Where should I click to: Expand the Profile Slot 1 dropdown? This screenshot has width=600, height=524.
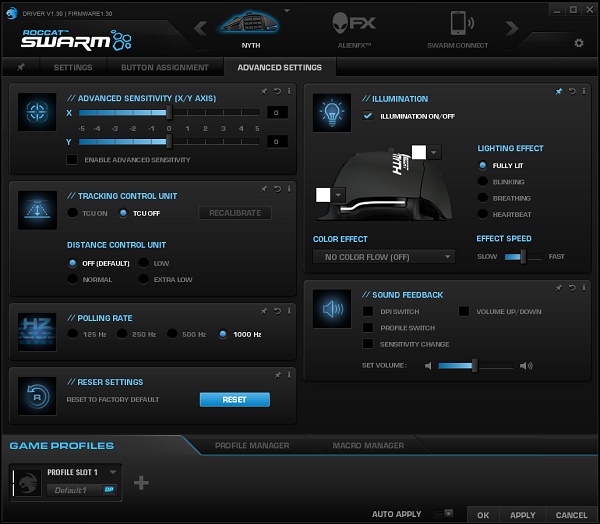point(113,472)
